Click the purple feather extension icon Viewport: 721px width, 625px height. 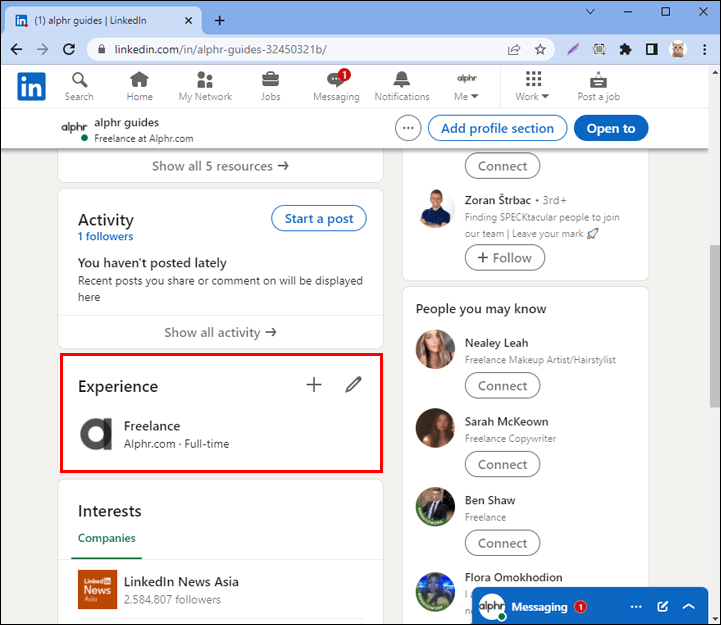pyautogui.click(x=572, y=49)
